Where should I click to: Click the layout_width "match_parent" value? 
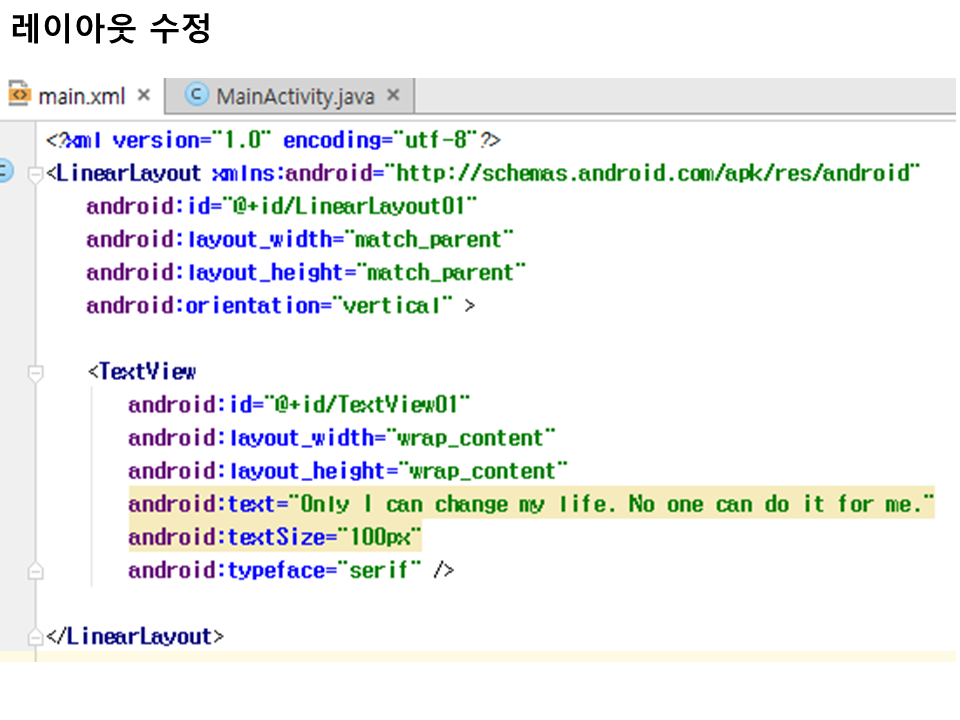coord(436,240)
